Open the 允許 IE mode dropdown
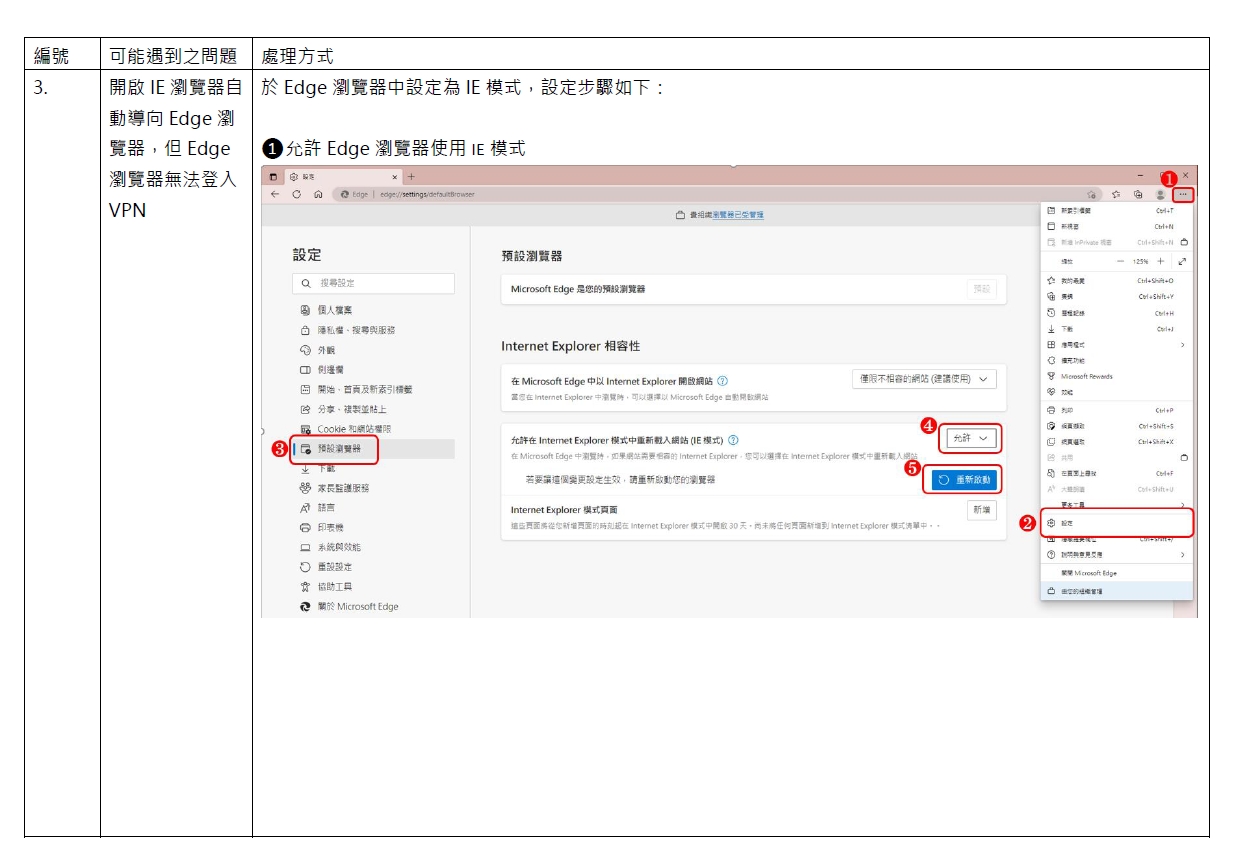This screenshot has height=866, width=1250. 970,438
